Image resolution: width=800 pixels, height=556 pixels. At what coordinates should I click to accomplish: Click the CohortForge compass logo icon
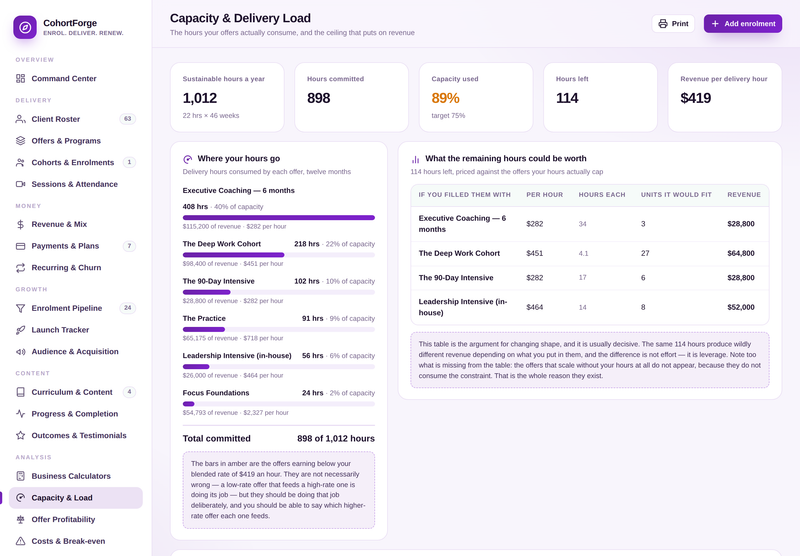tap(25, 28)
